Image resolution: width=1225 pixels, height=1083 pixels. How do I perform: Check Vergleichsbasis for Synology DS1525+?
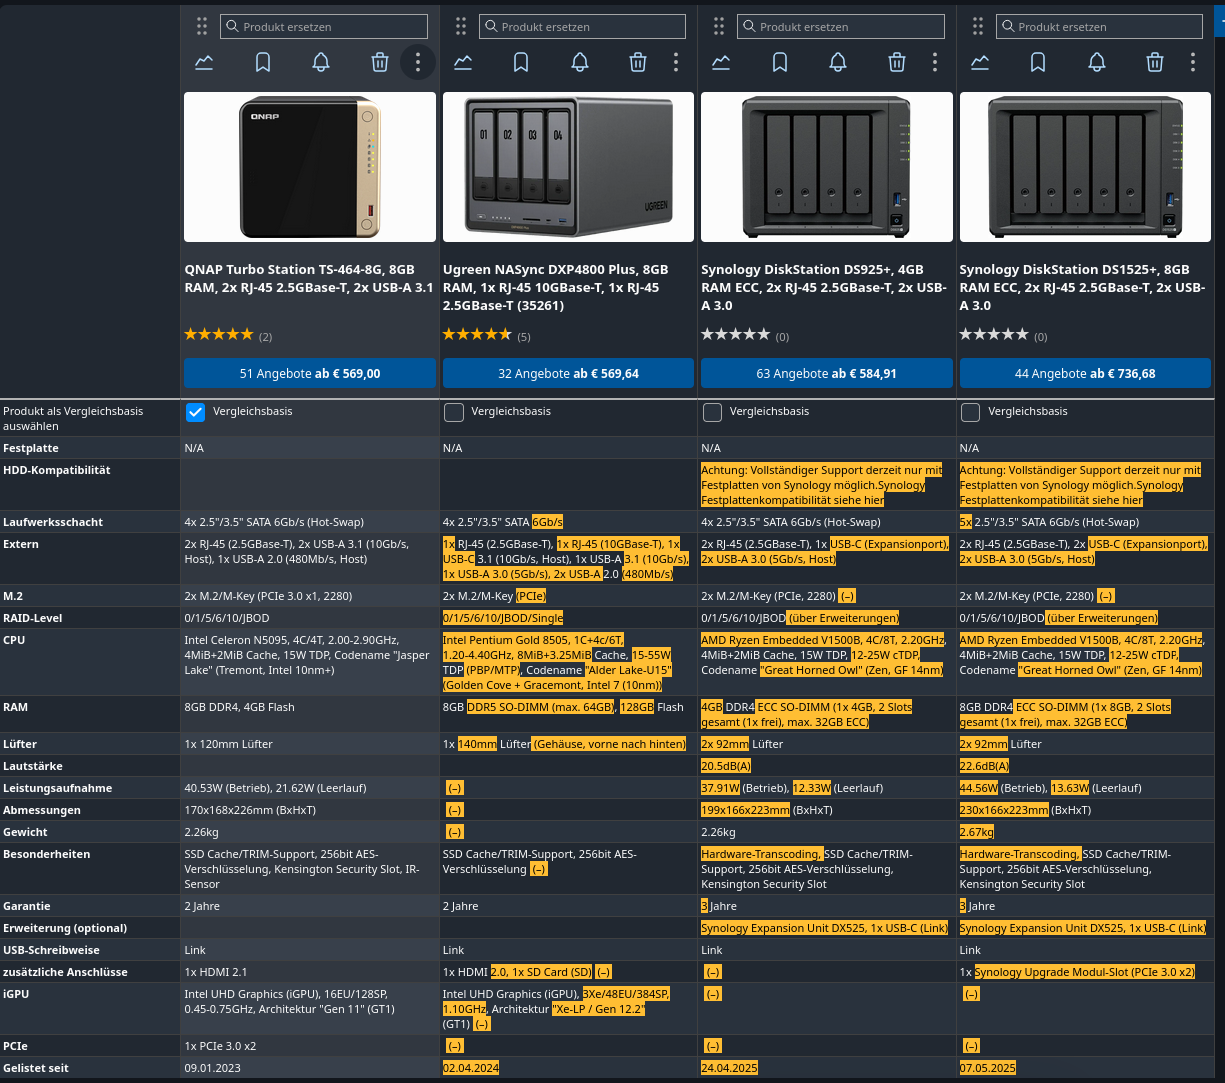[x=971, y=412]
